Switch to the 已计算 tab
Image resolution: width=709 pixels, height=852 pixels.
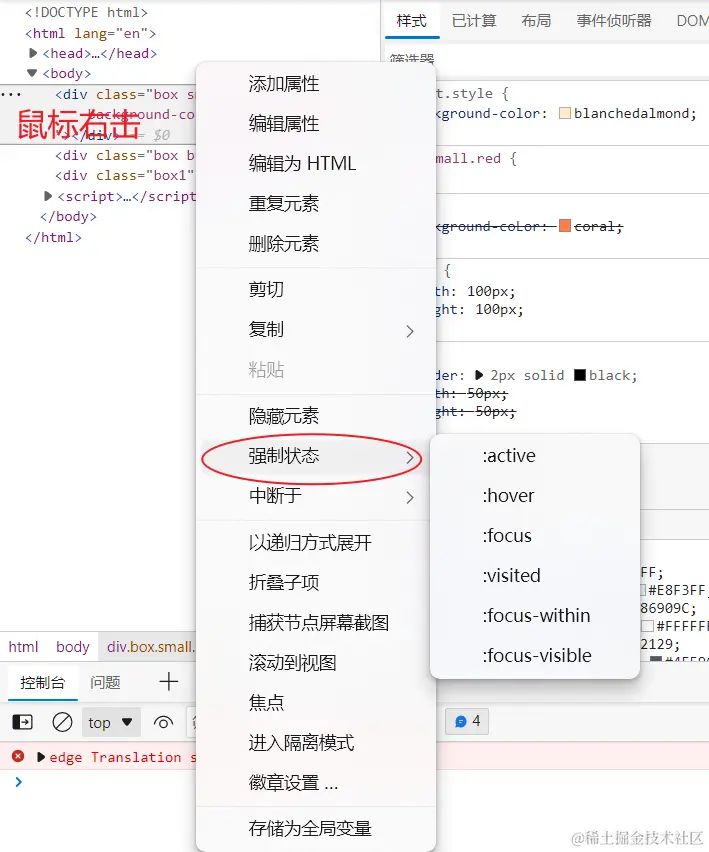pyautogui.click(x=474, y=21)
